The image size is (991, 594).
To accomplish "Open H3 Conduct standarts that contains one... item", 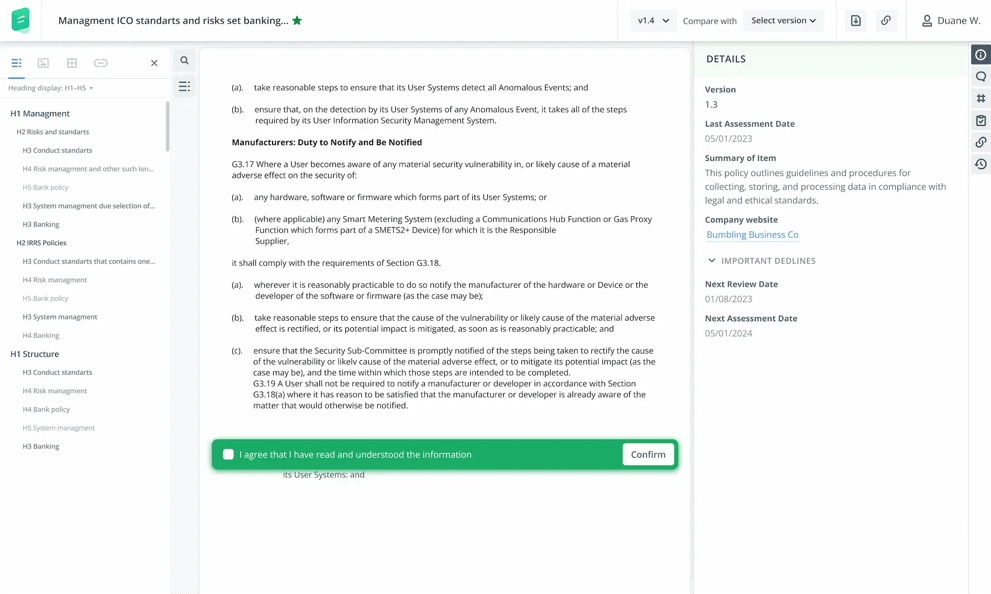I will click(88, 261).
